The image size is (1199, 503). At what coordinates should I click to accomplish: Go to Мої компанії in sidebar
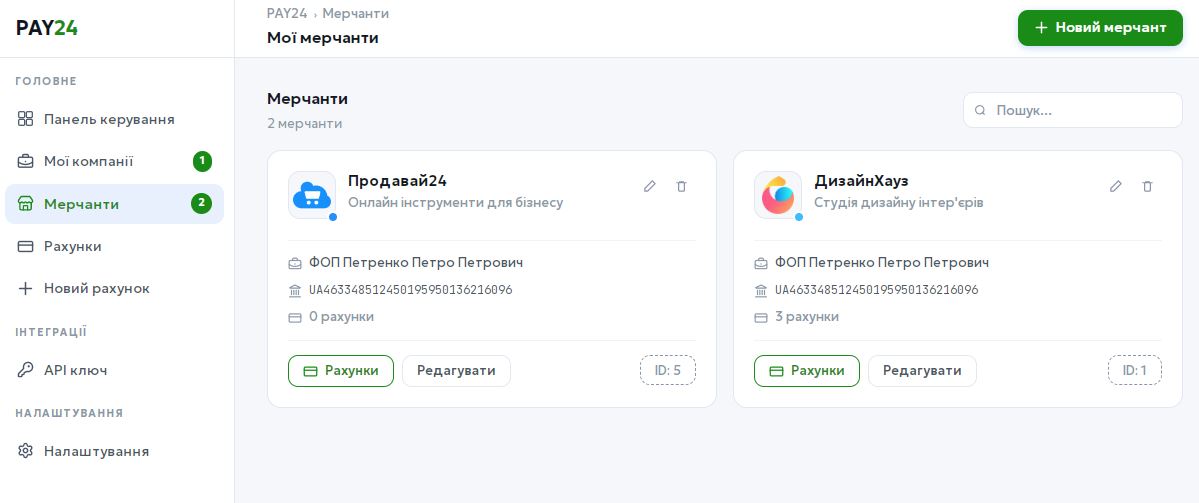point(88,161)
